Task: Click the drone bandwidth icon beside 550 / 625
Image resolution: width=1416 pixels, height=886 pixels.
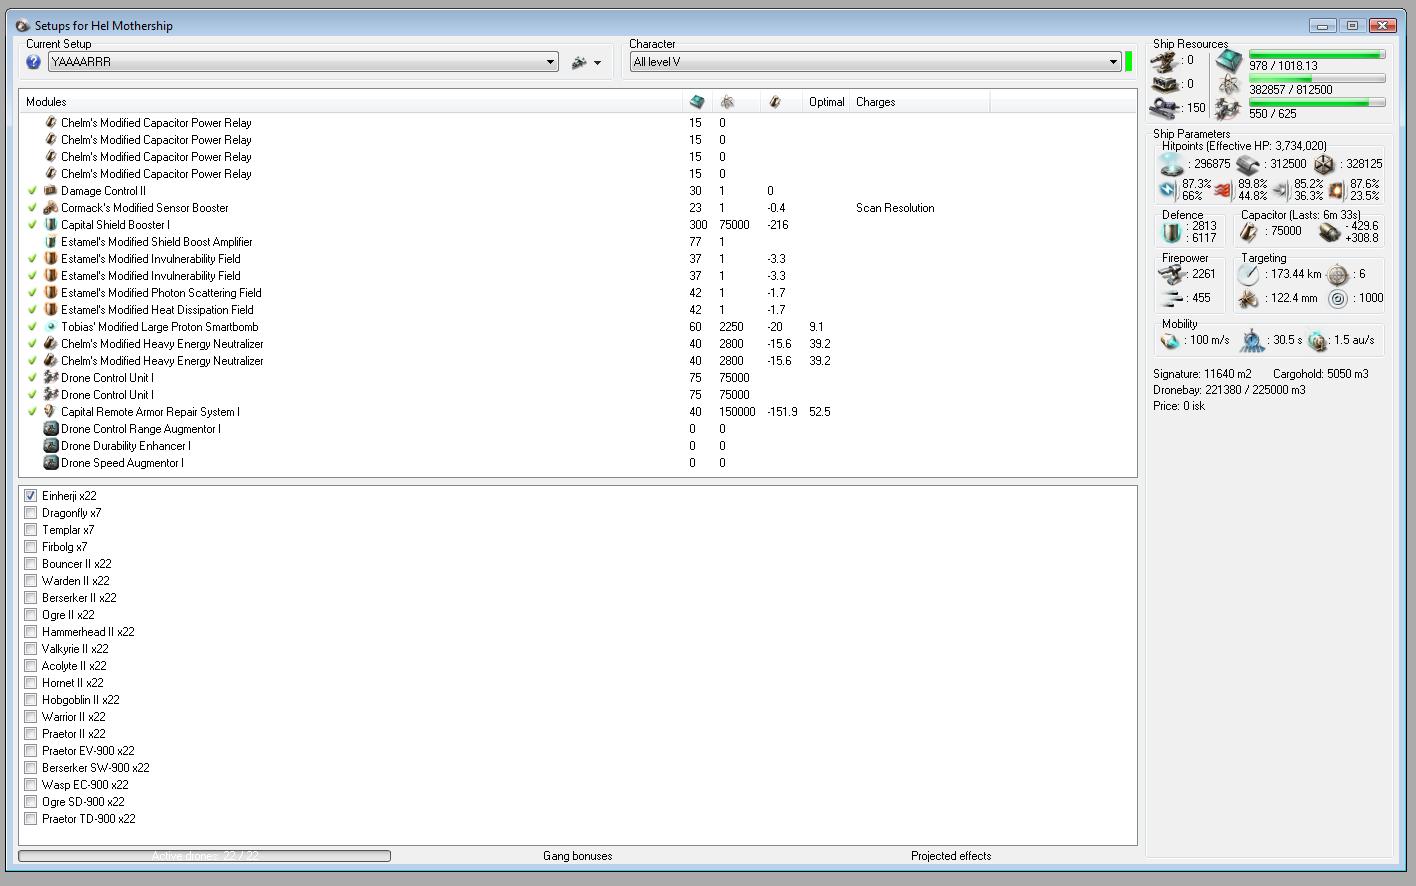Action: pos(1229,108)
